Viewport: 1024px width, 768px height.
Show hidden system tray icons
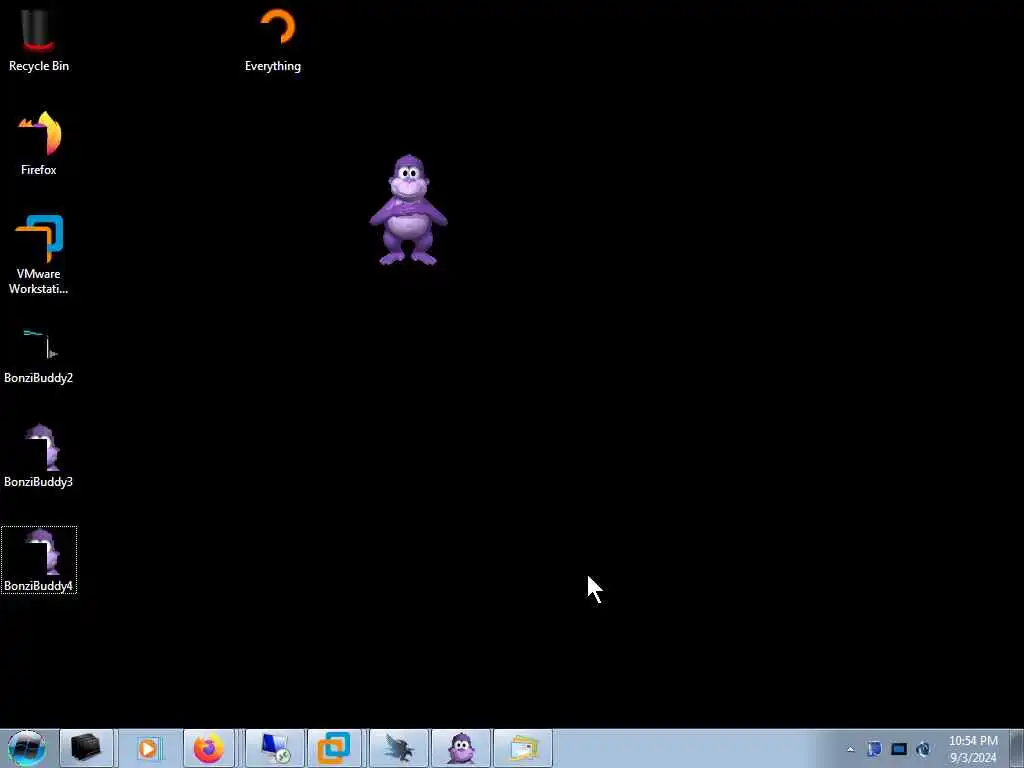(x=850, y=750)
